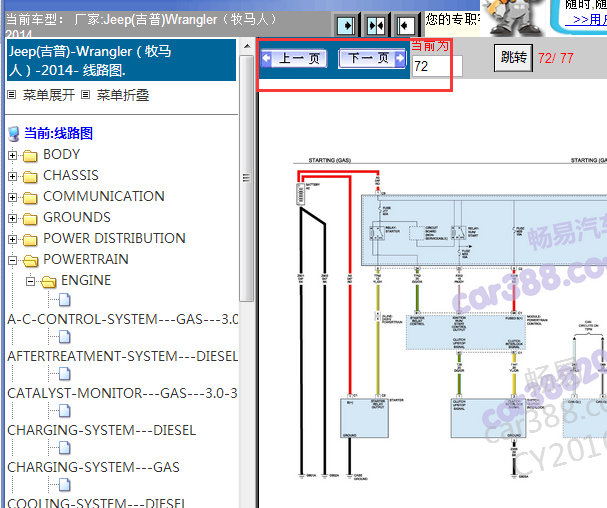
Task: Click 菜单展开 to expand menu
Action: [x=49, y=95]
